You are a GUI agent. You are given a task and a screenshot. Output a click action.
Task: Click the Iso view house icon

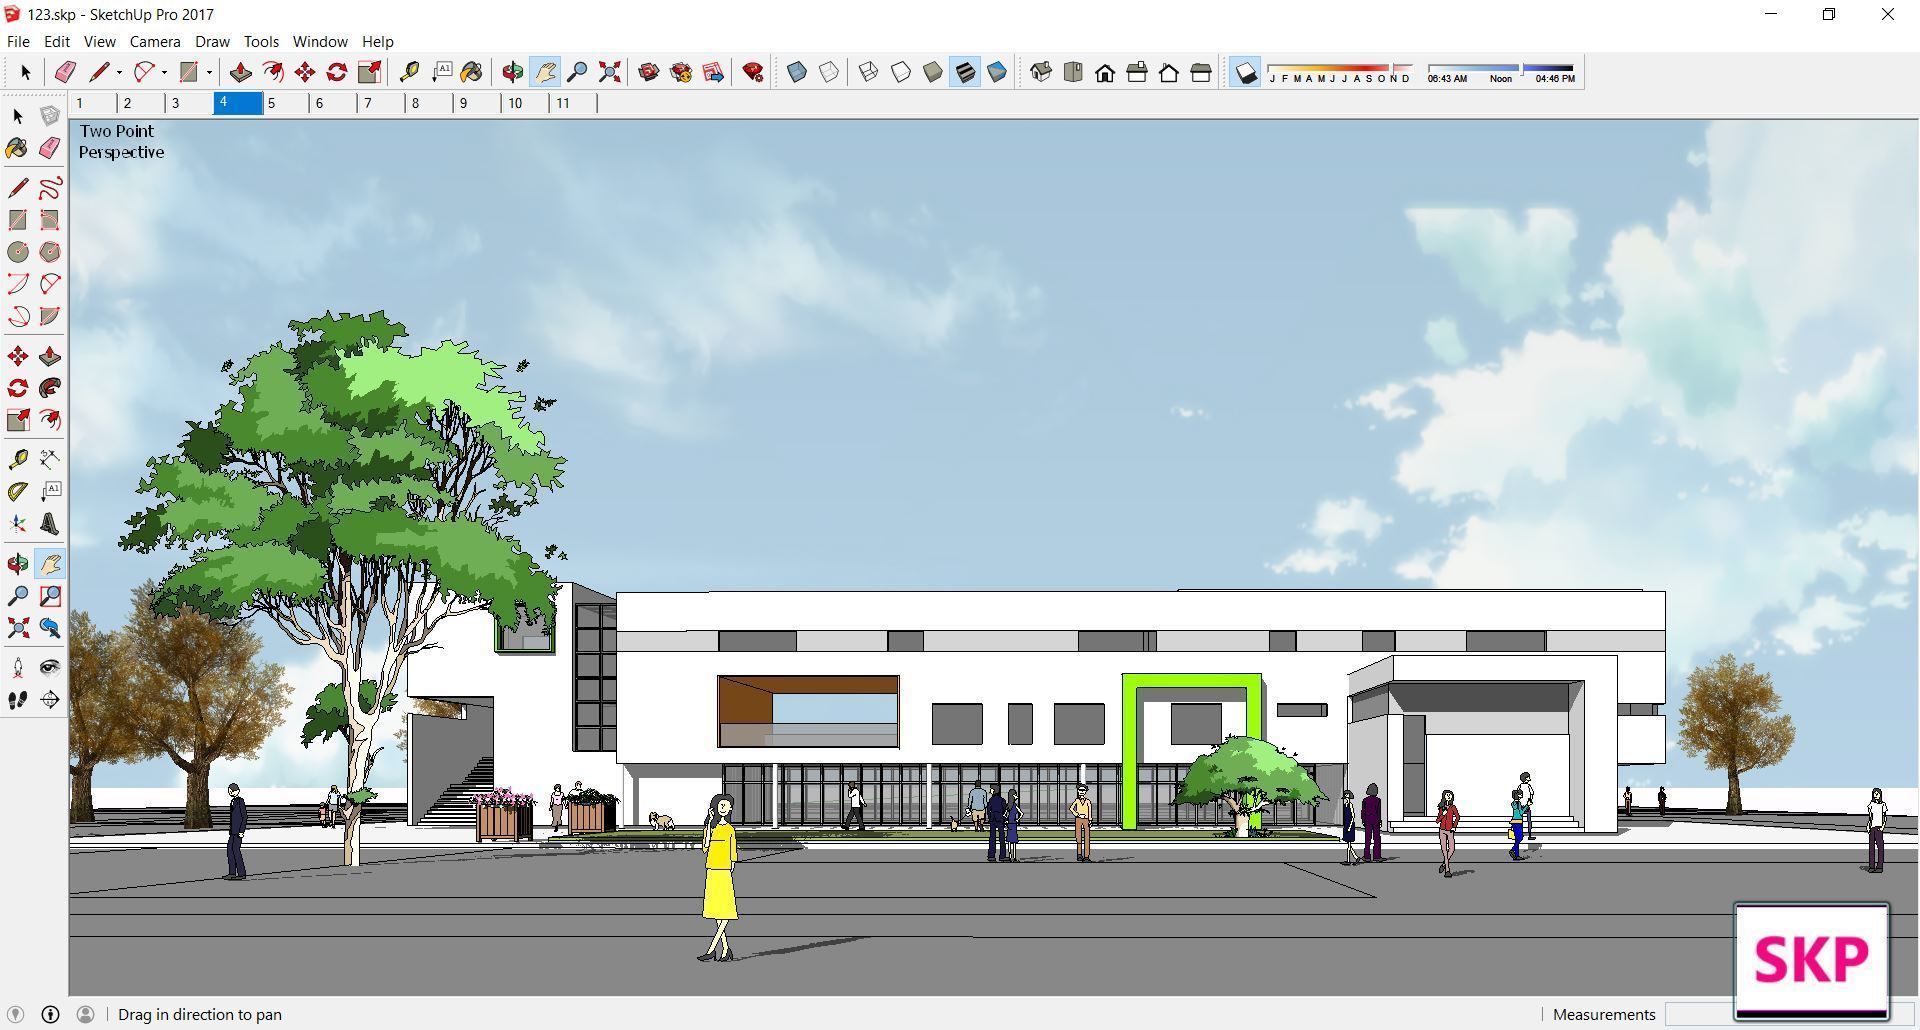(1041, 72)
